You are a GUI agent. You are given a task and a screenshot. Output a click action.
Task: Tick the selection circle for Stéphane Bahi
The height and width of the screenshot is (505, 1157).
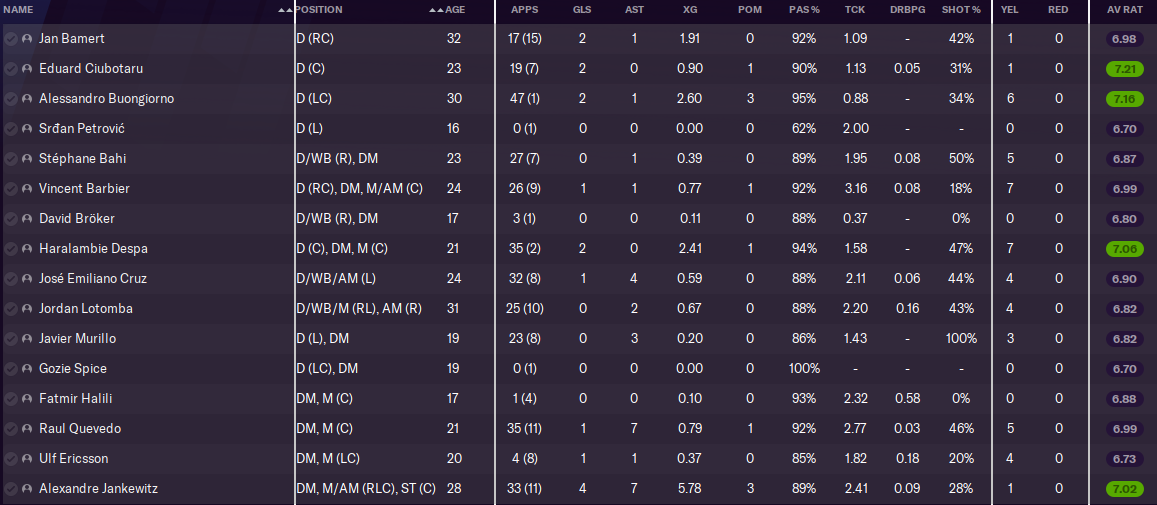10,159
